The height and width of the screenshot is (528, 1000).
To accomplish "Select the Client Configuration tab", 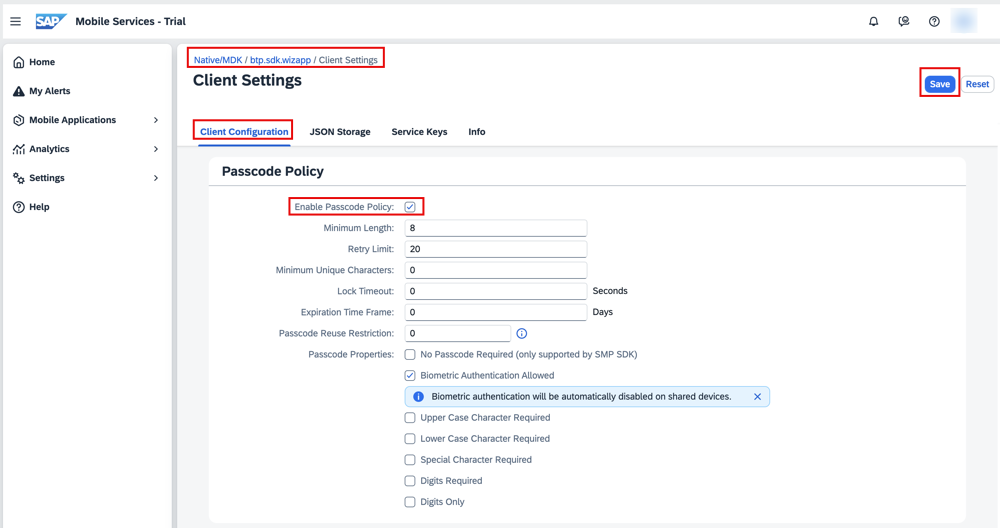I will [244, 132].
